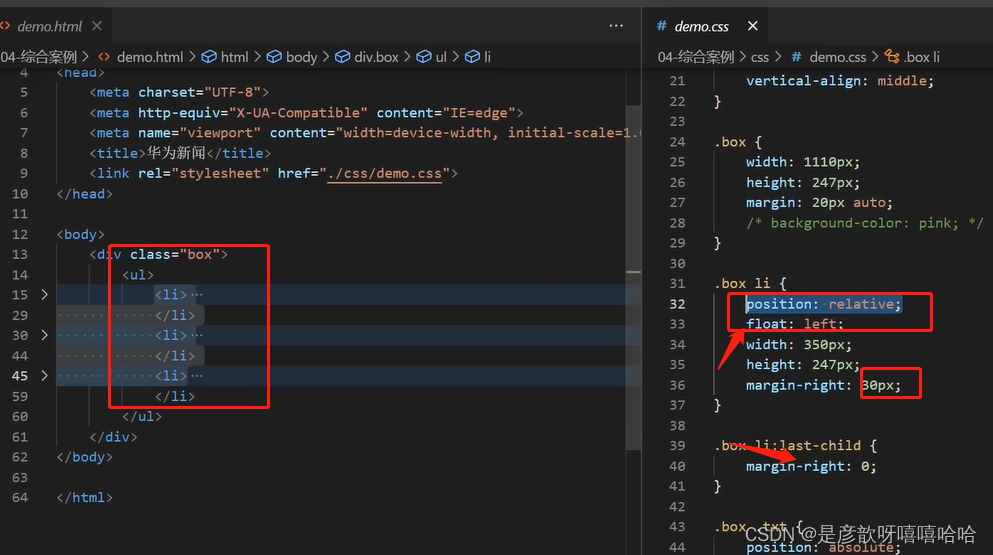Click the ul symbol icon in breadcrumb
This screenshot has height=555, width=993.
pyautogui.click(x=423, y=57)
